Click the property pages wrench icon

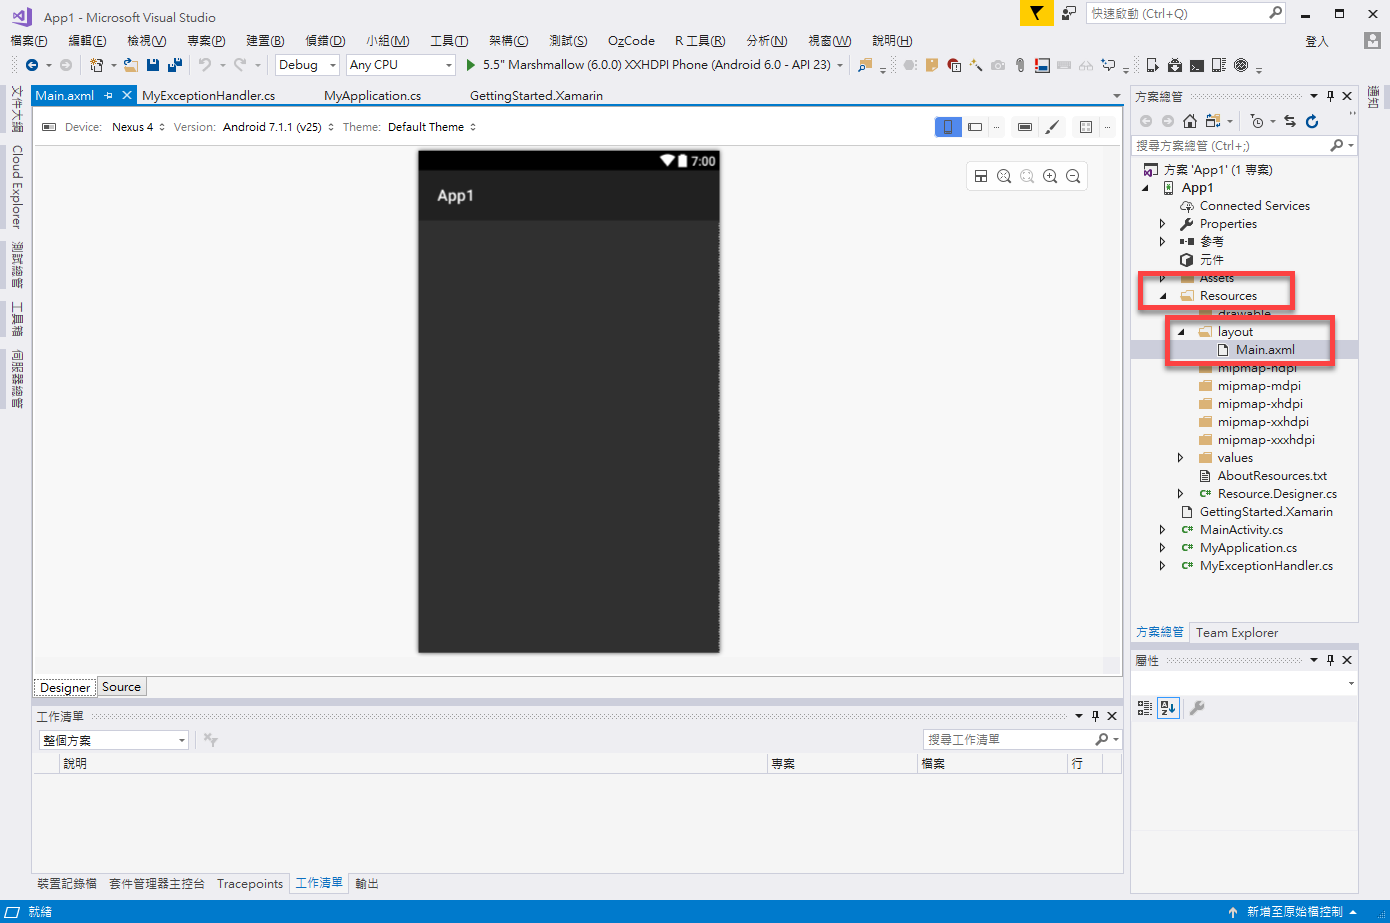click(1197, 708)
